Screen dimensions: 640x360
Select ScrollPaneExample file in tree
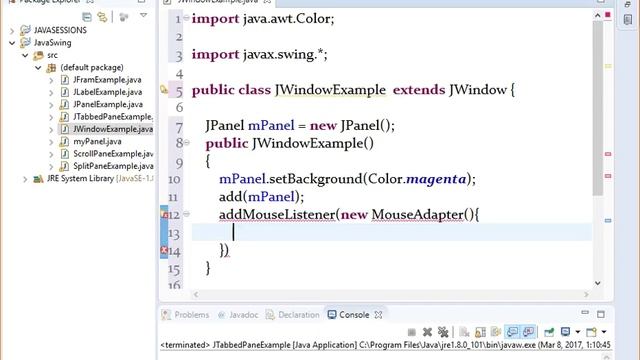(113, 153)
